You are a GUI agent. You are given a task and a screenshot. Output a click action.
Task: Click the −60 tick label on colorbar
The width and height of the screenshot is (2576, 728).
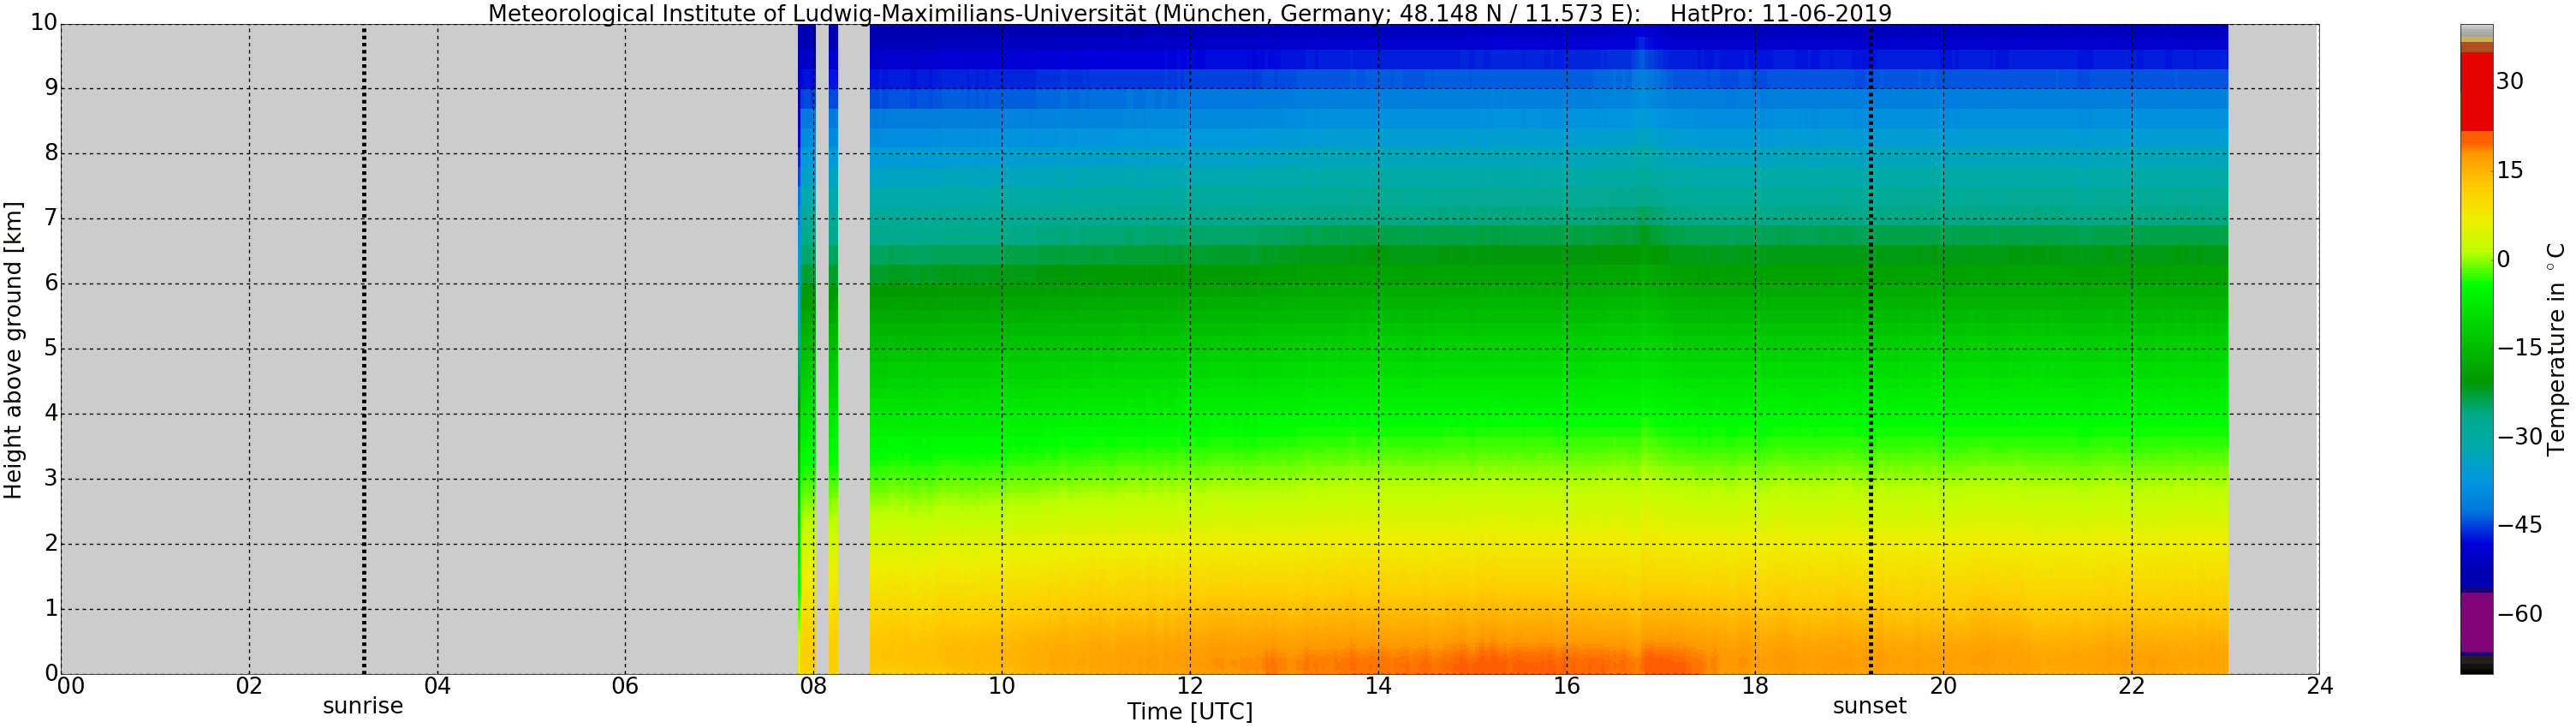pyautogui.click(x=2519, y=614)
